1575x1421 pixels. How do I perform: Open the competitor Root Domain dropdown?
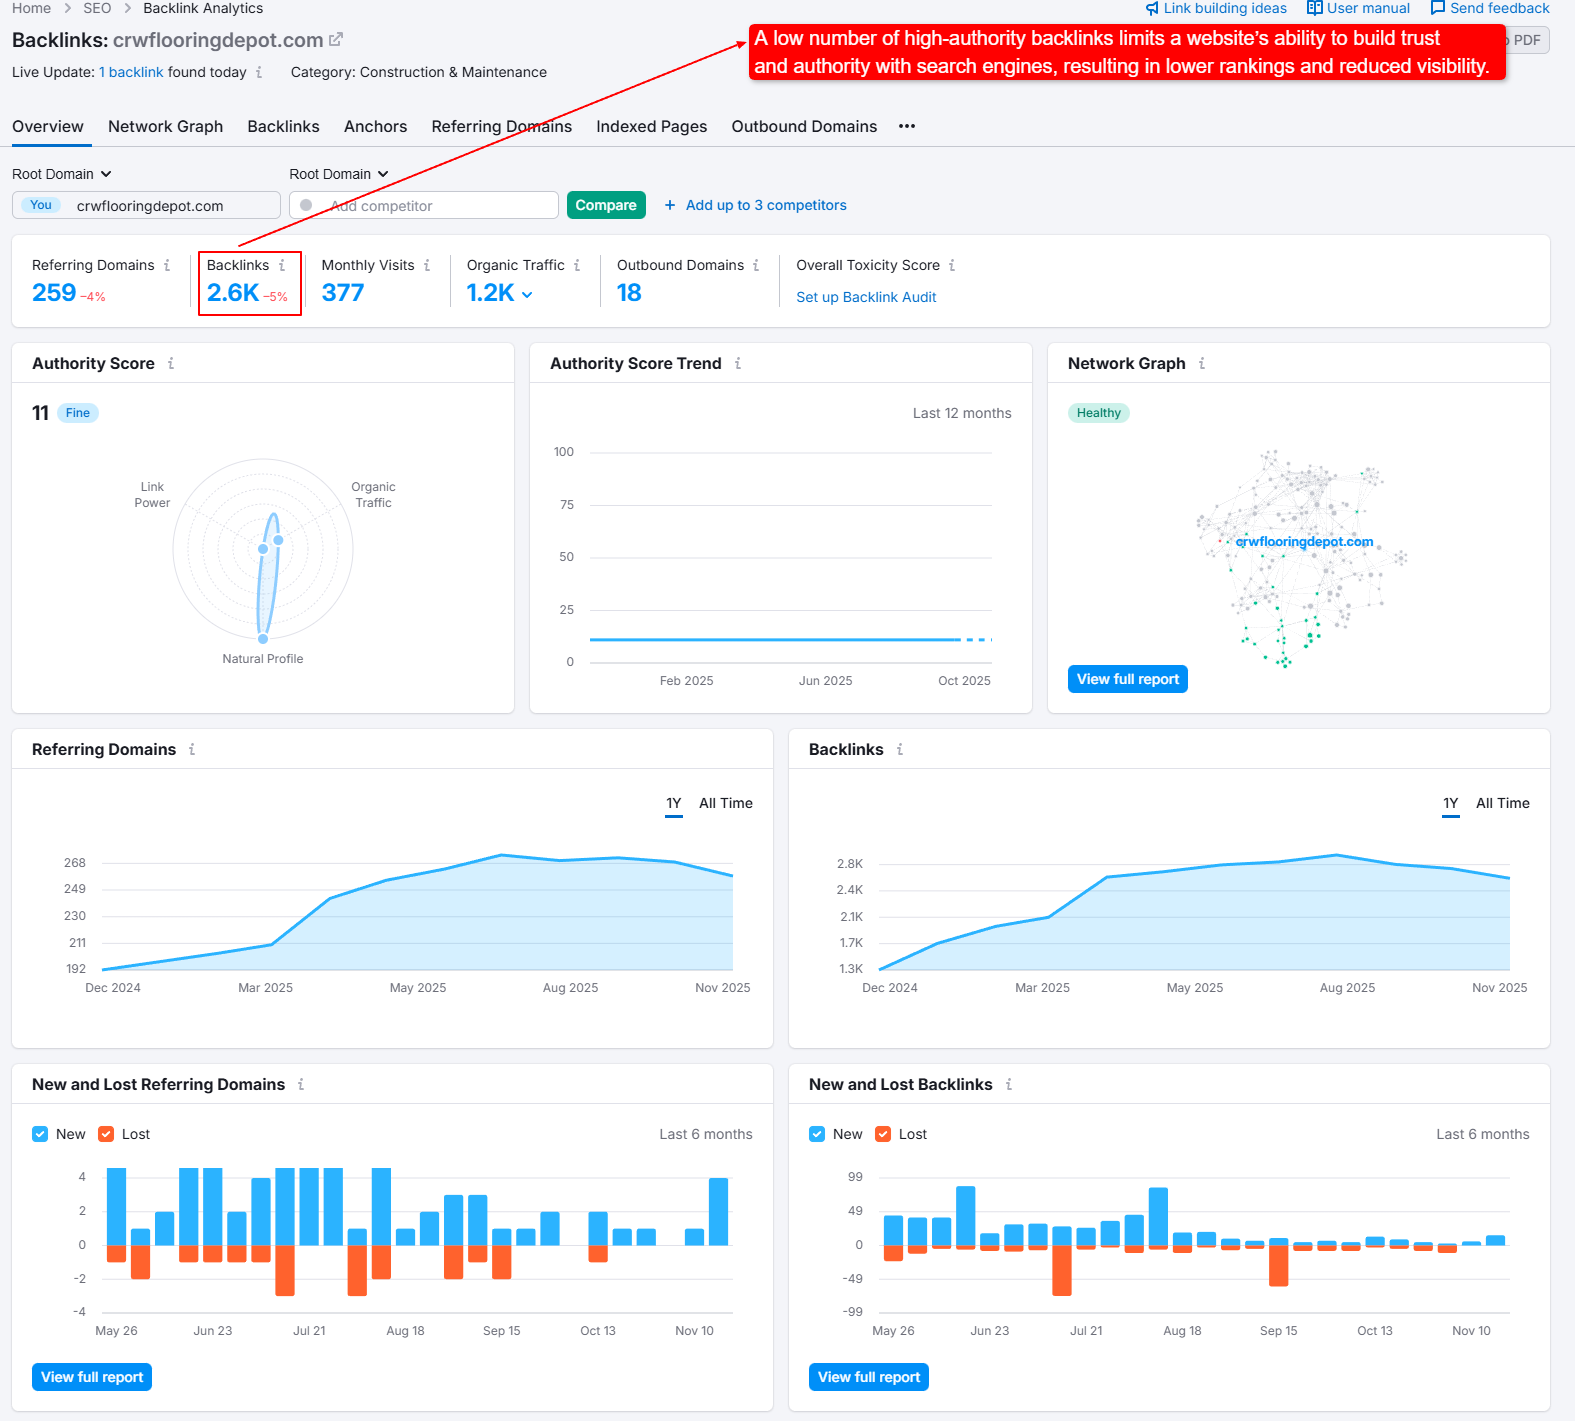pyautogui.click(x=338, y=174)
